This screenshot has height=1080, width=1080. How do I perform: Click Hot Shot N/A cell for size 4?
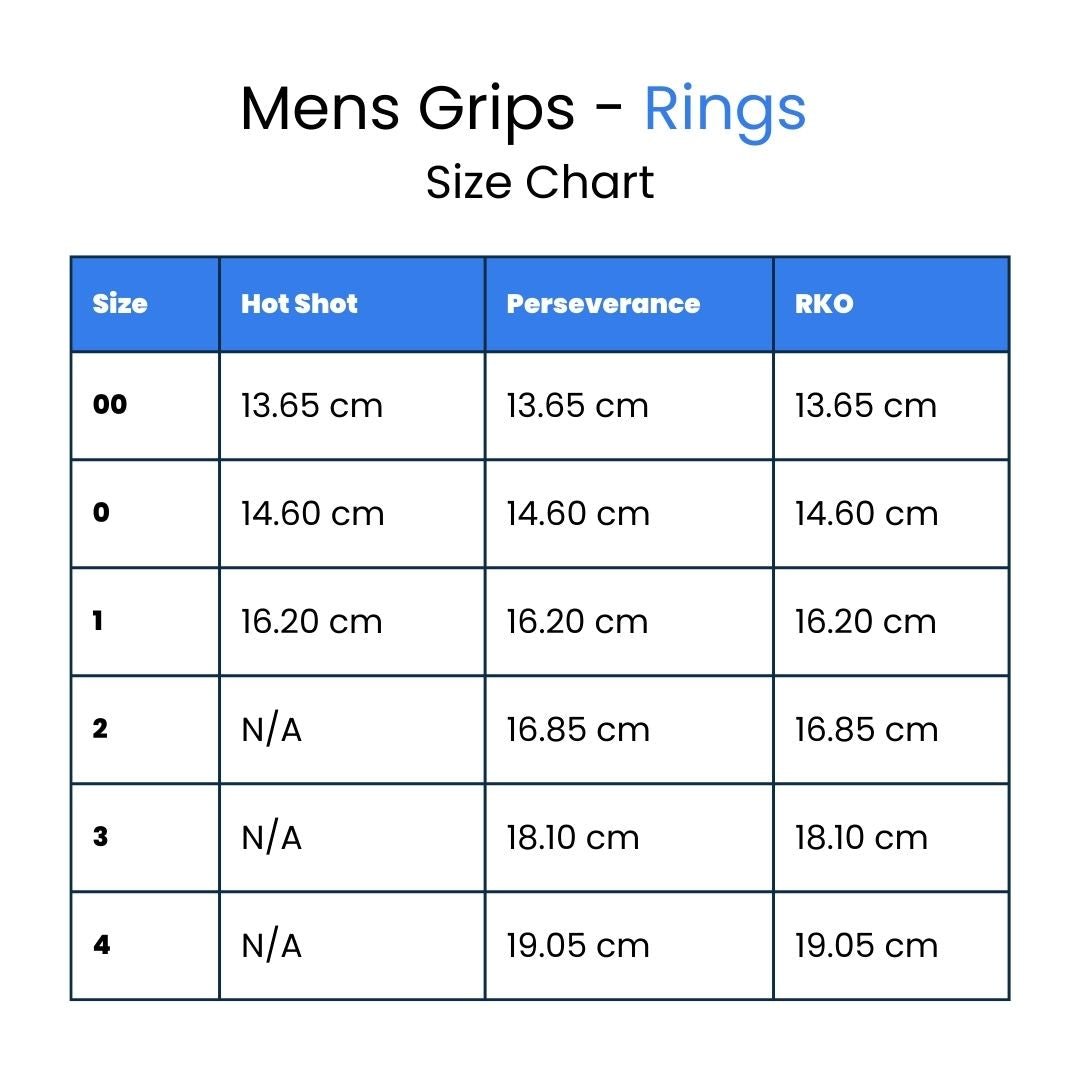(271, 946)
